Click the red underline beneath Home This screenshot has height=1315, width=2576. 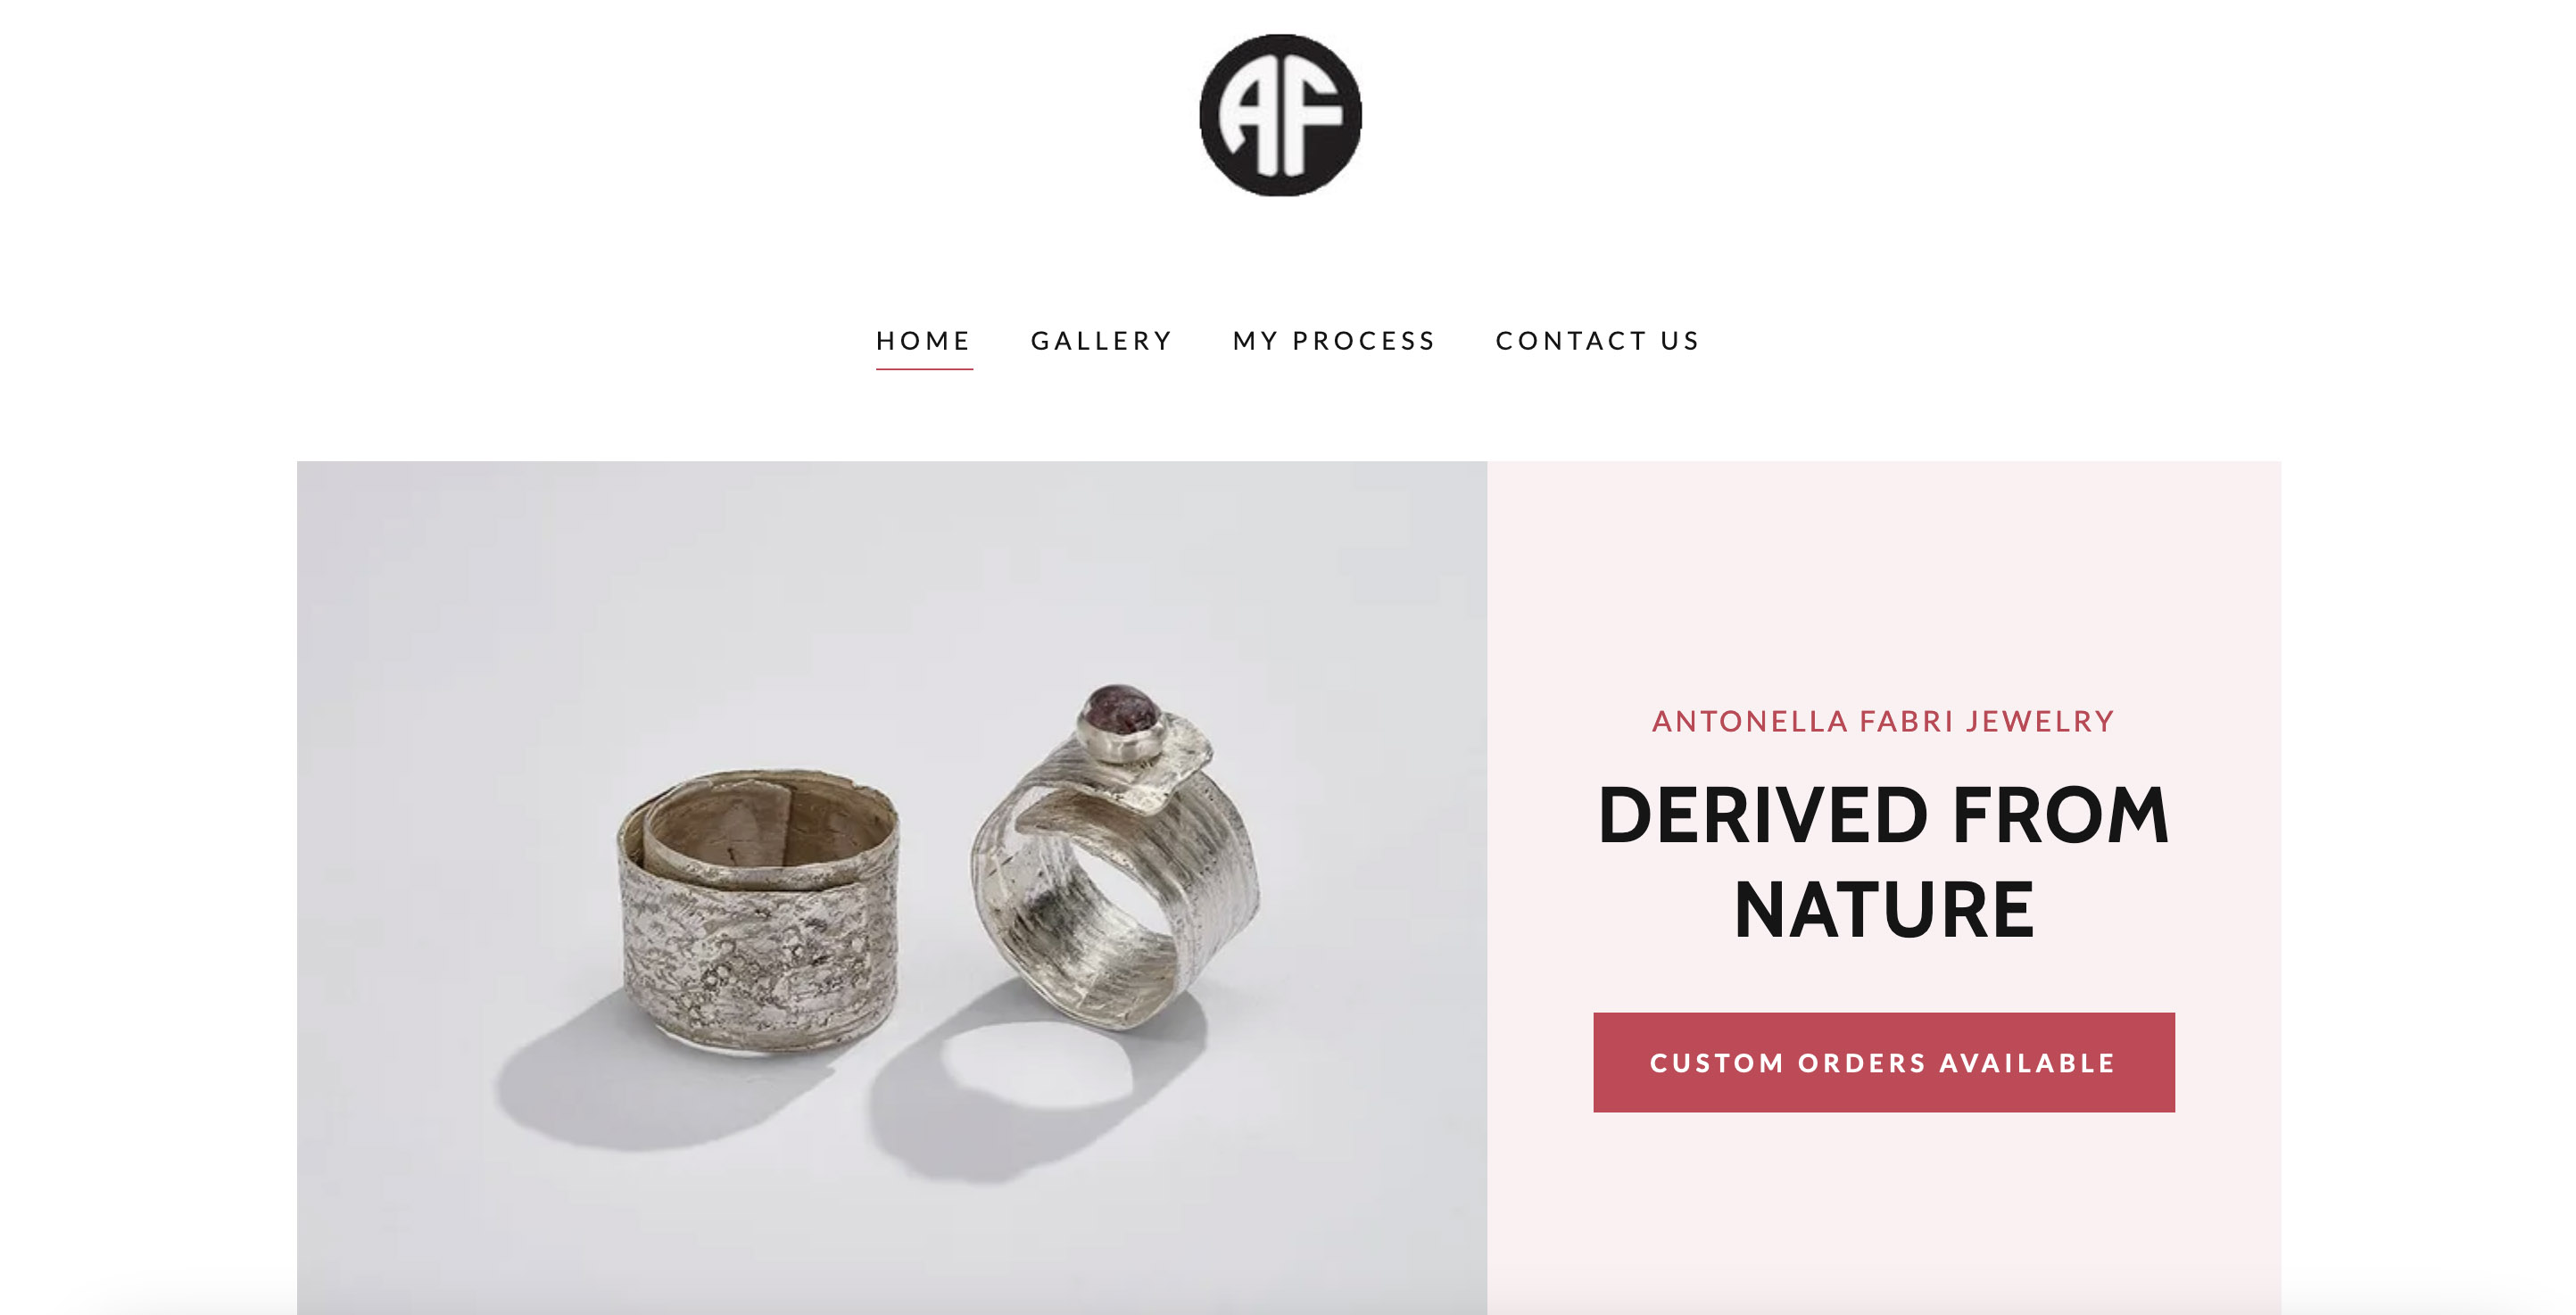coord(924,369)
